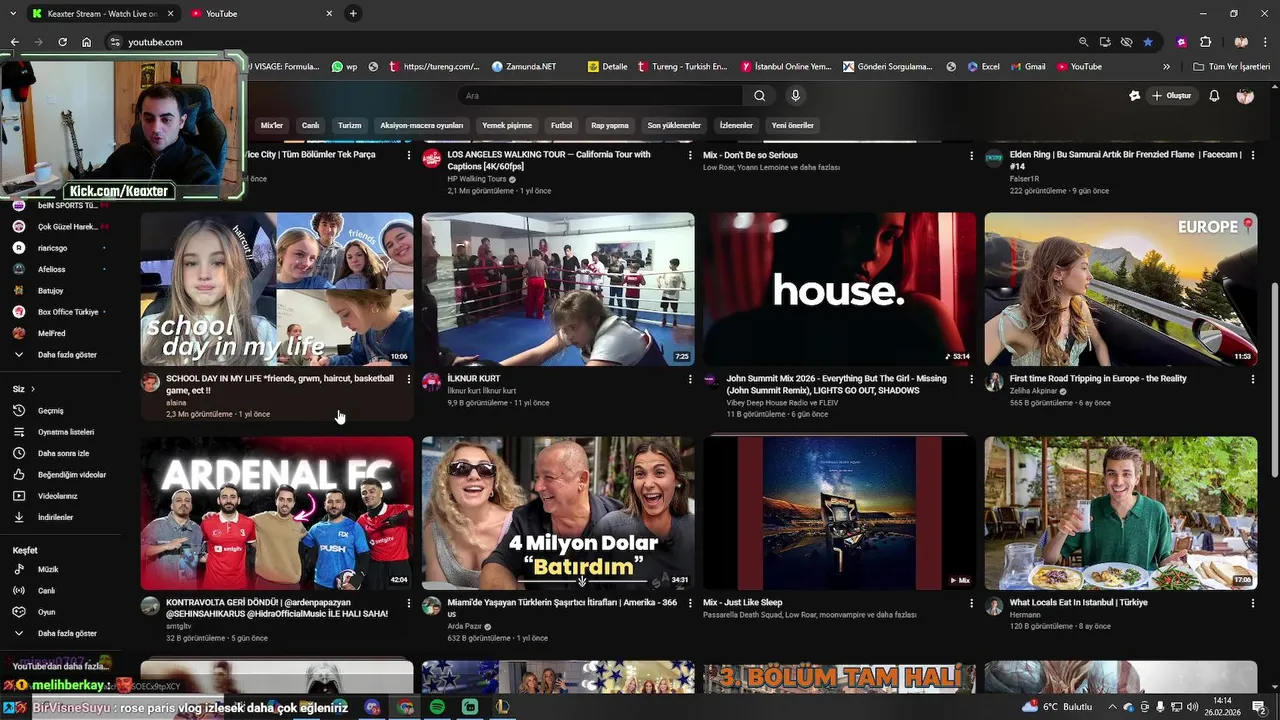This screenshot has height=720, width=1280.
Task: Open options for What Locals Eat In Istanbul
Action: tap(1252, 603)
